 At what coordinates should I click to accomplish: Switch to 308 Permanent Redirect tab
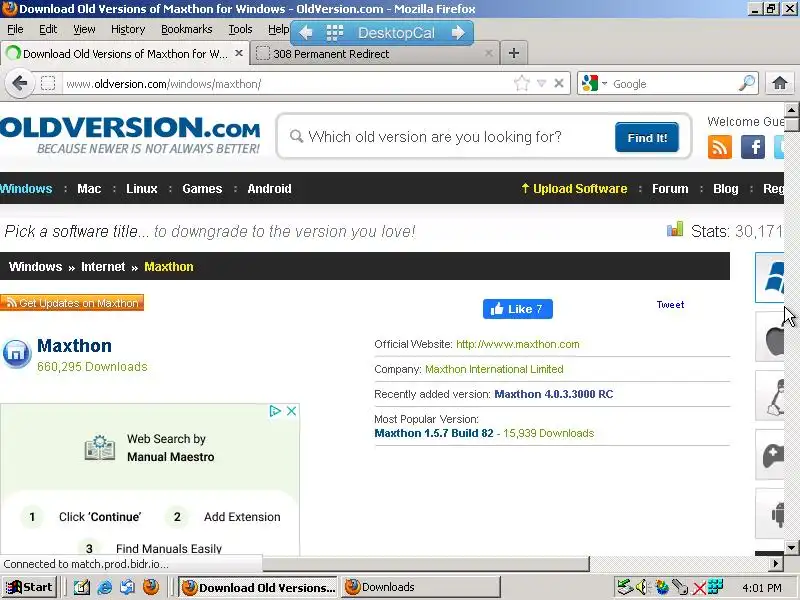tap(375, 54)
